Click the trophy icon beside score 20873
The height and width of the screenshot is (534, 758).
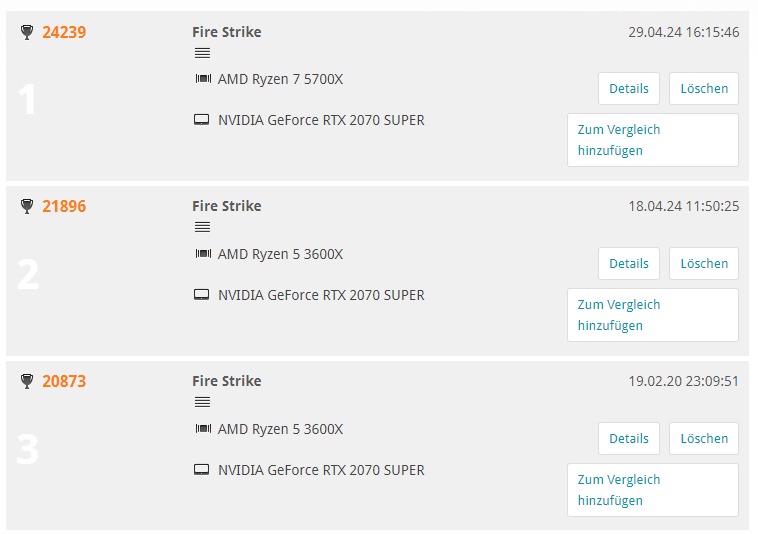click(x=27, y=381)
